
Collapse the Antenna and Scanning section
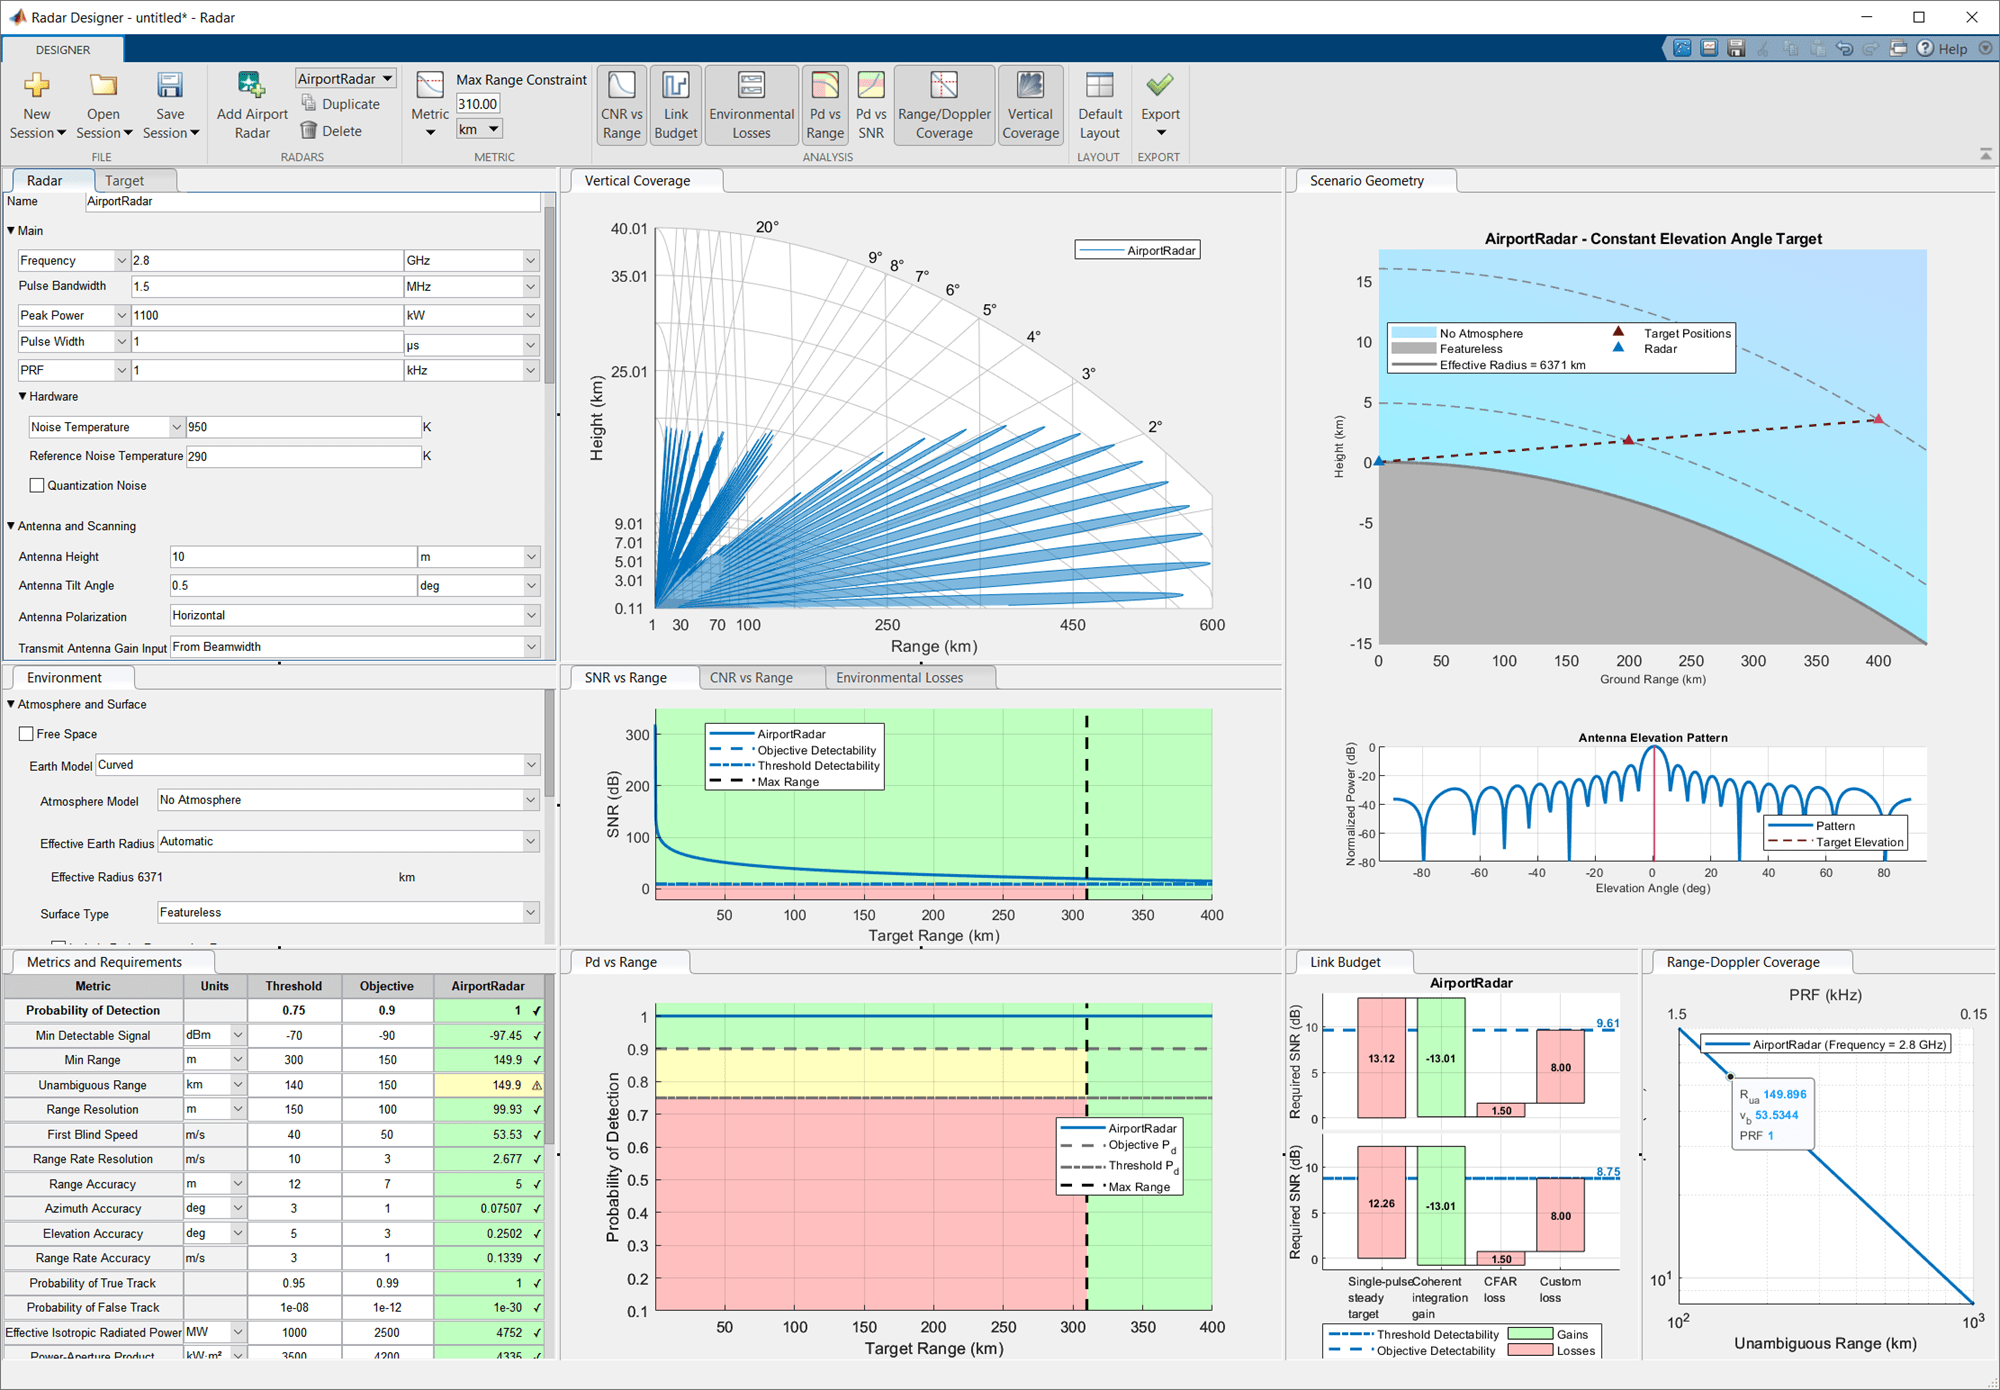coord(11,526)
